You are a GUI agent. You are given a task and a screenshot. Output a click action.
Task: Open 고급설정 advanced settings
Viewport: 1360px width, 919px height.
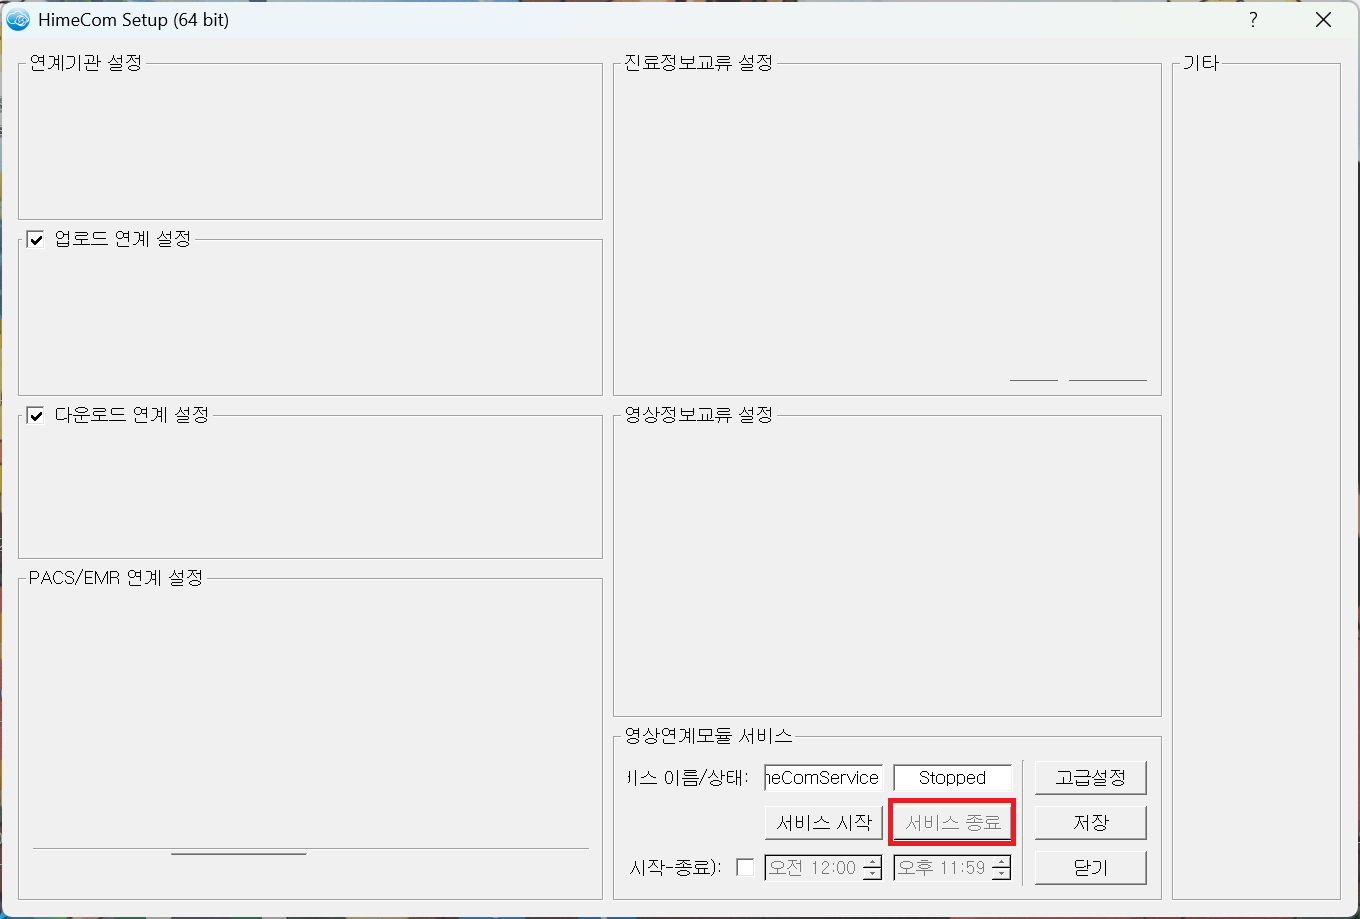click(x=1090, y=778)
